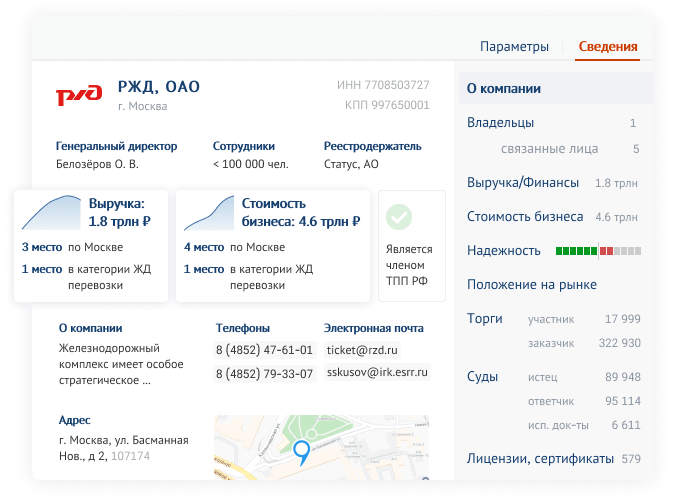
Task: Open Положение на рынке sidebar item
Action: point(532,284)
